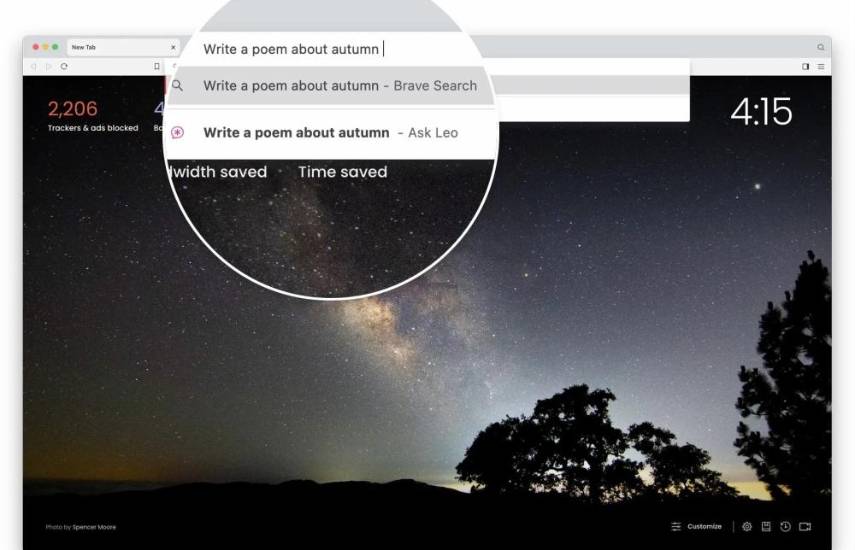Click the 2,206 trackers blocked stat
The image size is (855, 550).
tap(93, 116)
